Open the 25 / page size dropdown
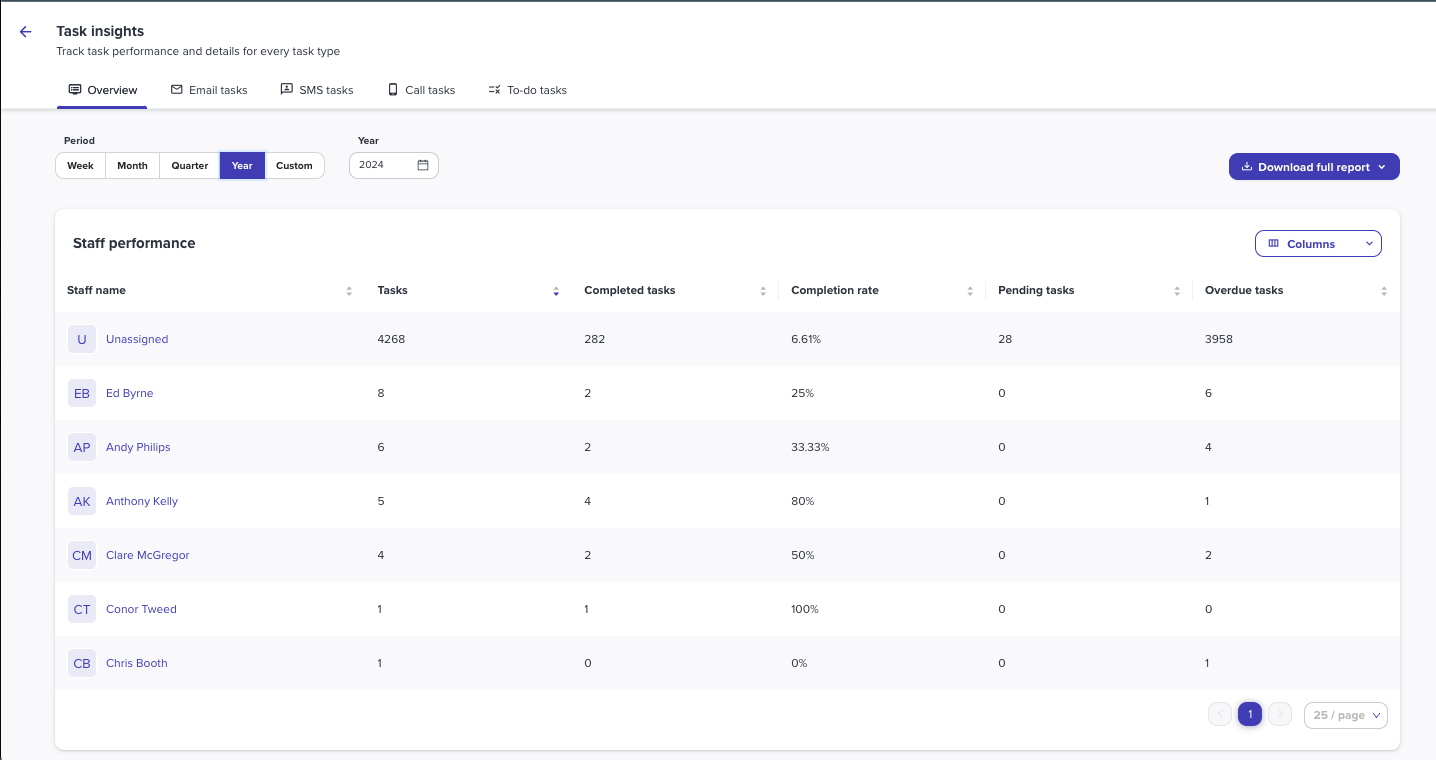 click(x=1346, y=715)
